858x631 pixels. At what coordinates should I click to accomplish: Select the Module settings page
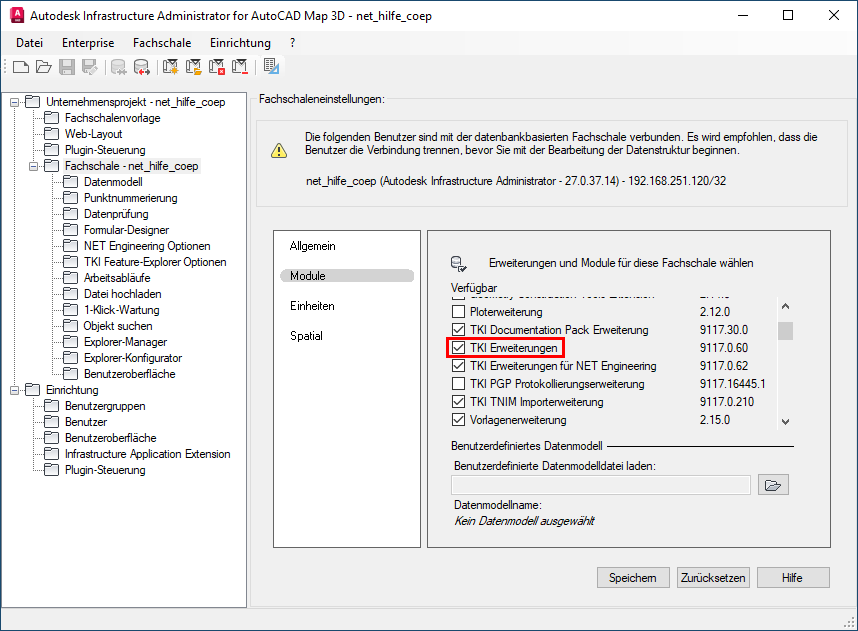pyautogui.click(x=347, y=276)
